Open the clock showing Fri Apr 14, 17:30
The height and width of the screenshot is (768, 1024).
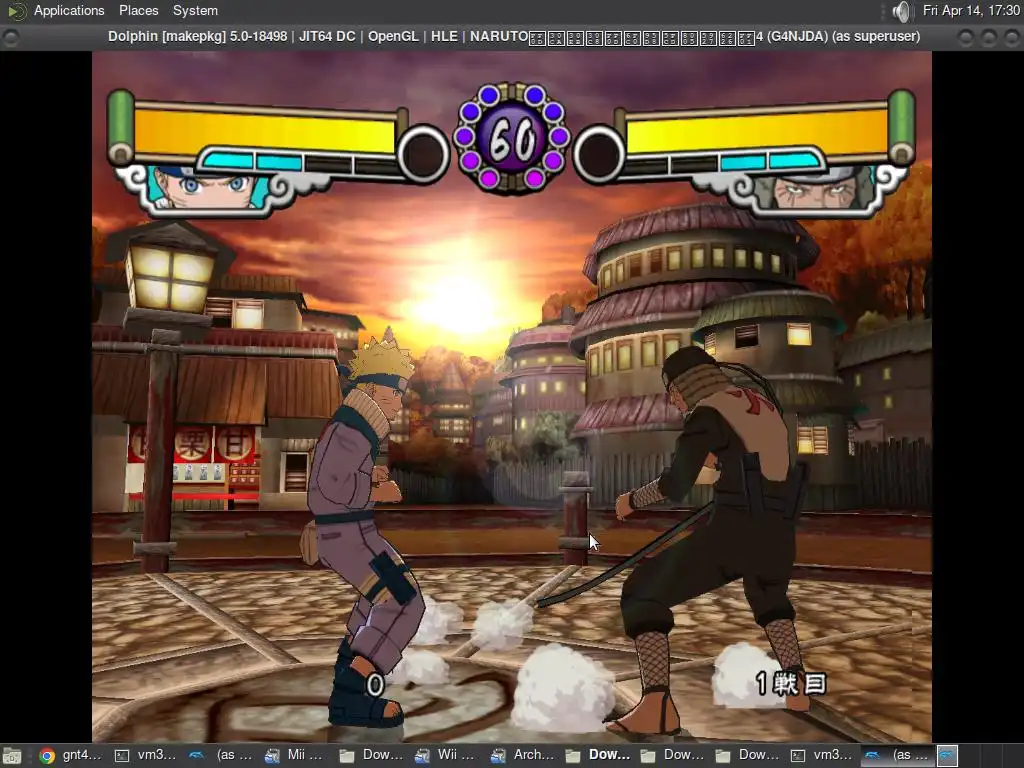click(971, 10)
